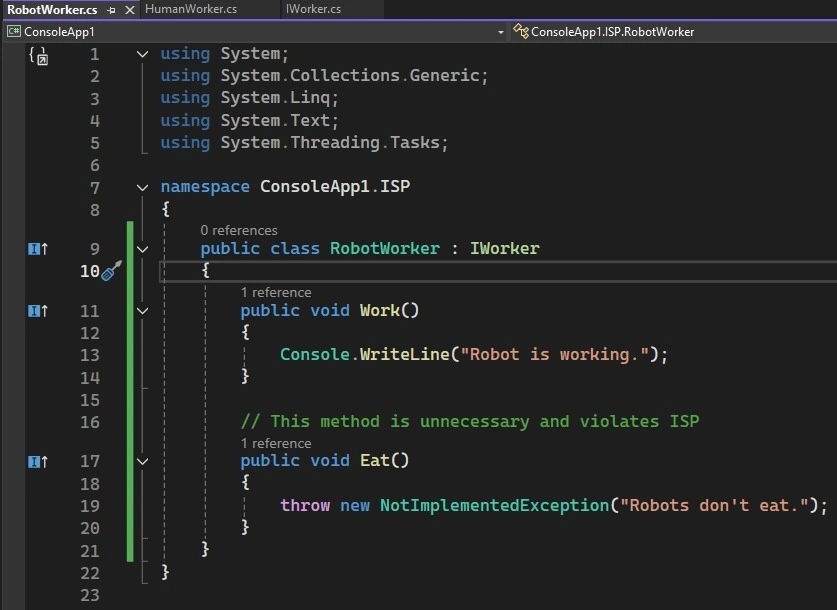837x610 pixels.
Task: Click the curly braces icon beside line 1
Action: (x=38, y=55)
